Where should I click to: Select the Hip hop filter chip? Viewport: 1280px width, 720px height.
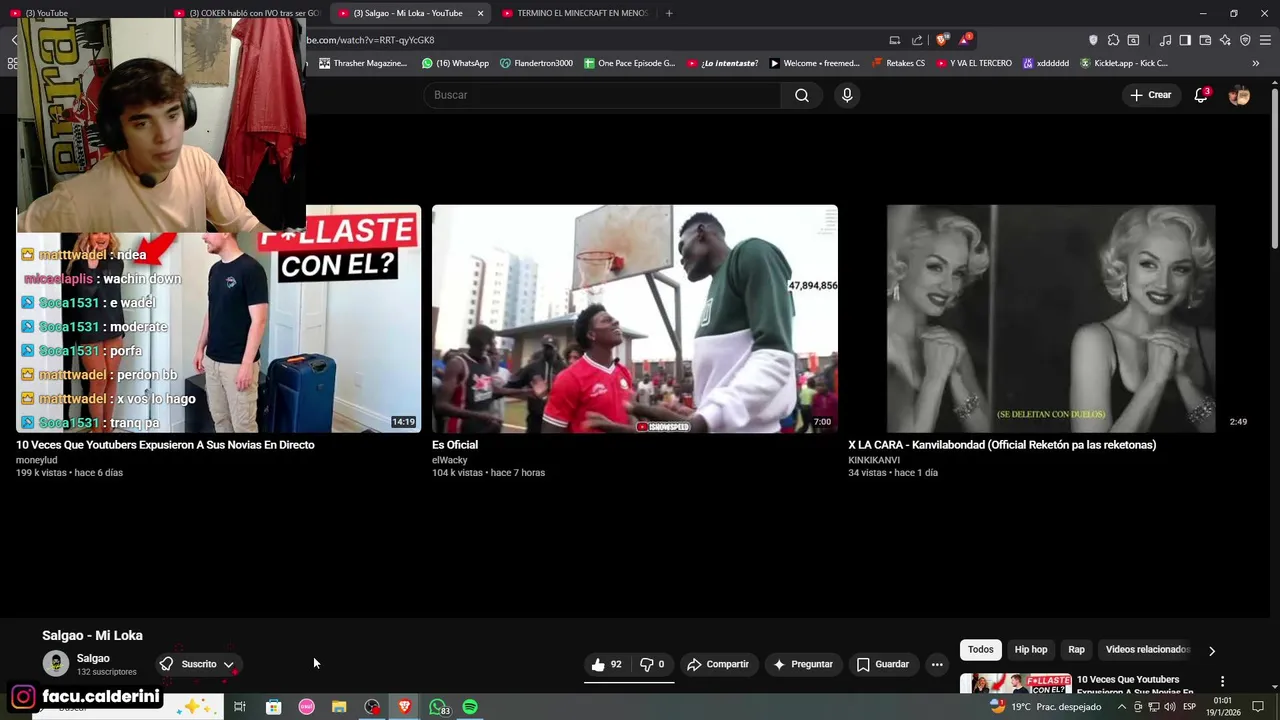(x=1031, y=650)
